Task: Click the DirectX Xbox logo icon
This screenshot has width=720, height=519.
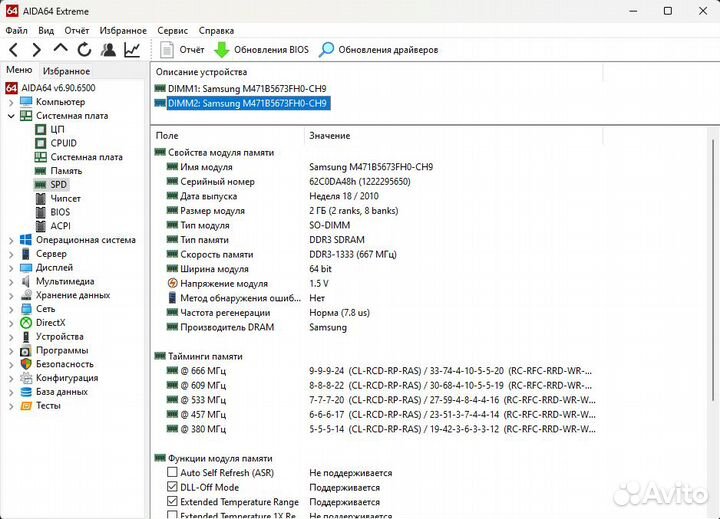Action: [x=26, y=322]
